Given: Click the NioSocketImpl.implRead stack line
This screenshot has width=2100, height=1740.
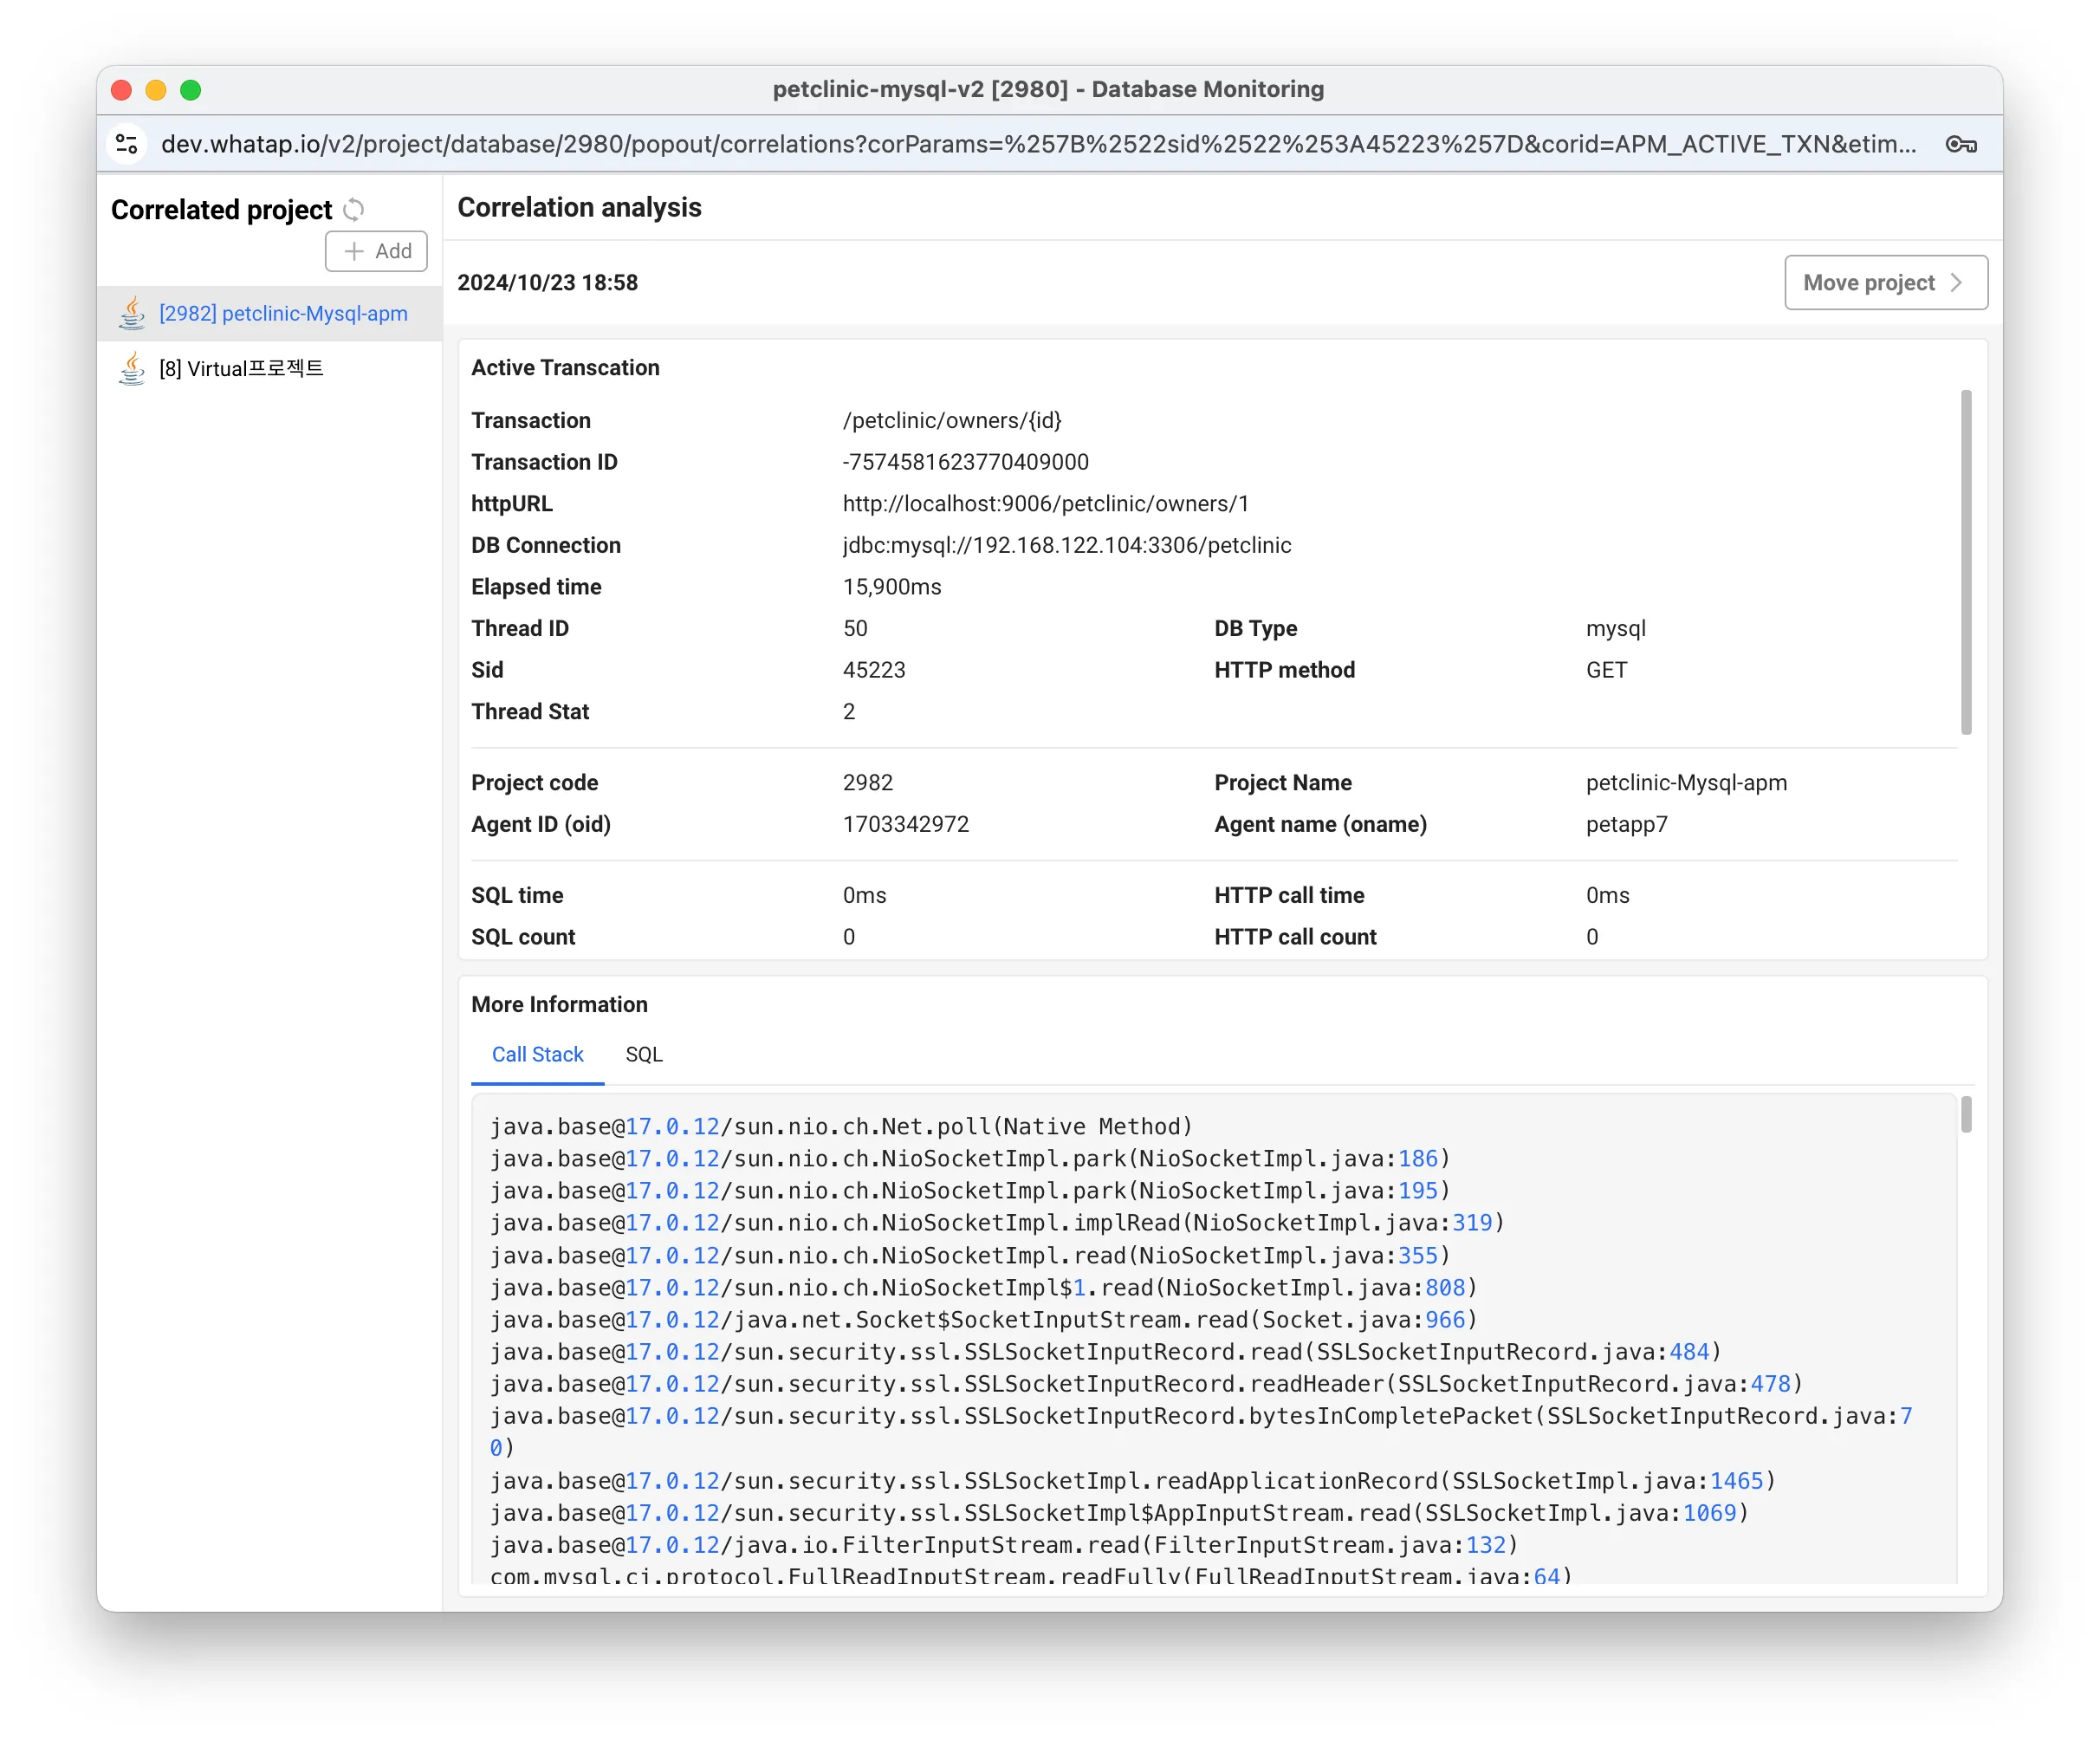Looking at the screenshot, I should (997, 1223).
